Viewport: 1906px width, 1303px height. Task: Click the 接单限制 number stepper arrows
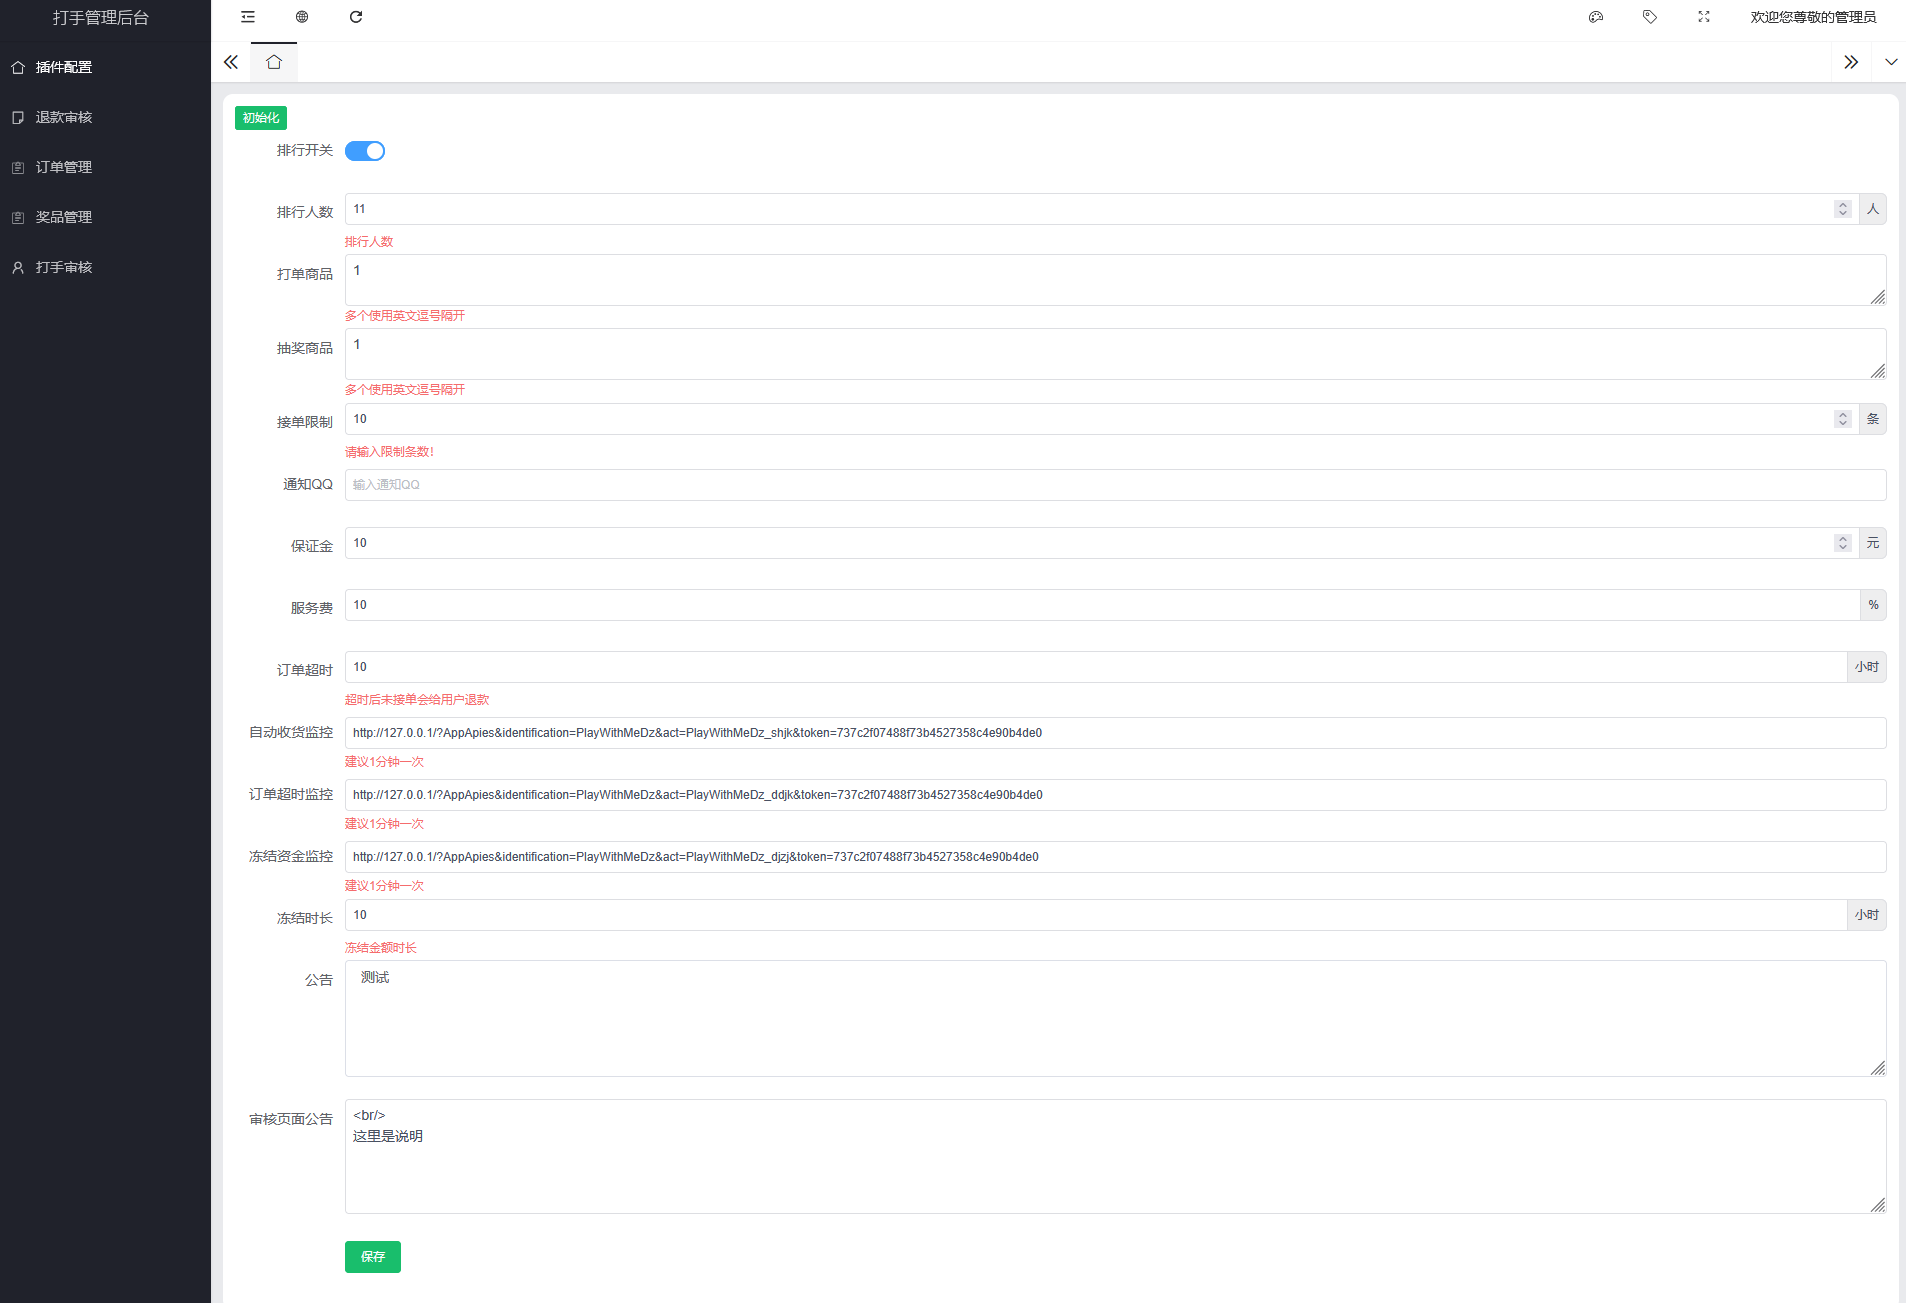click(1842, 419)
